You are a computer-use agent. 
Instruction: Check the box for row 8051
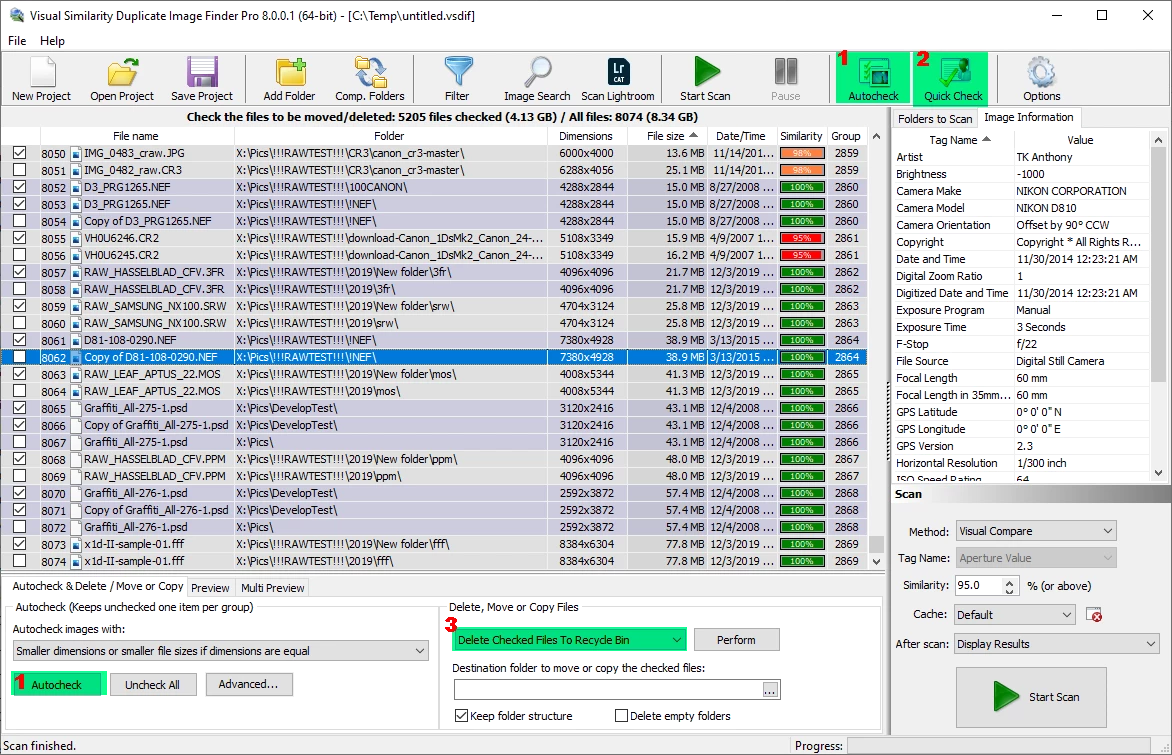click(x=19, y=170)
